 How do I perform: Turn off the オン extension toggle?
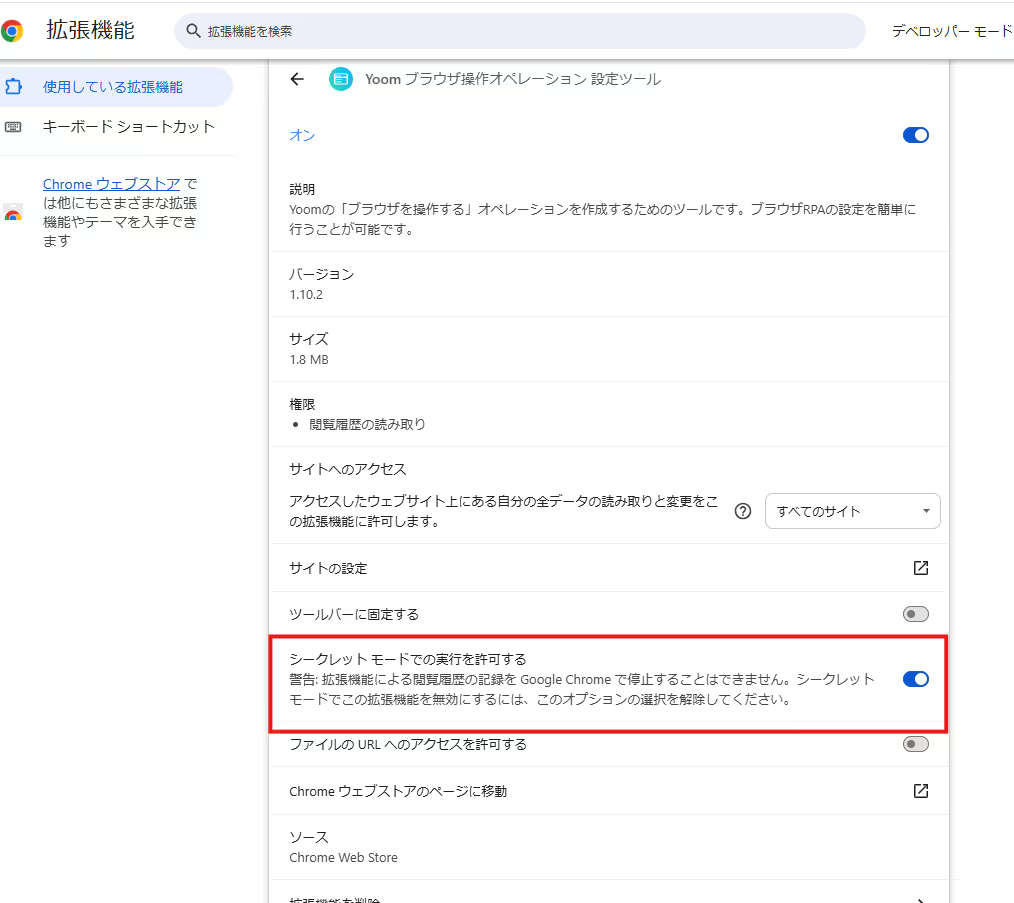(x=916, y=135)
